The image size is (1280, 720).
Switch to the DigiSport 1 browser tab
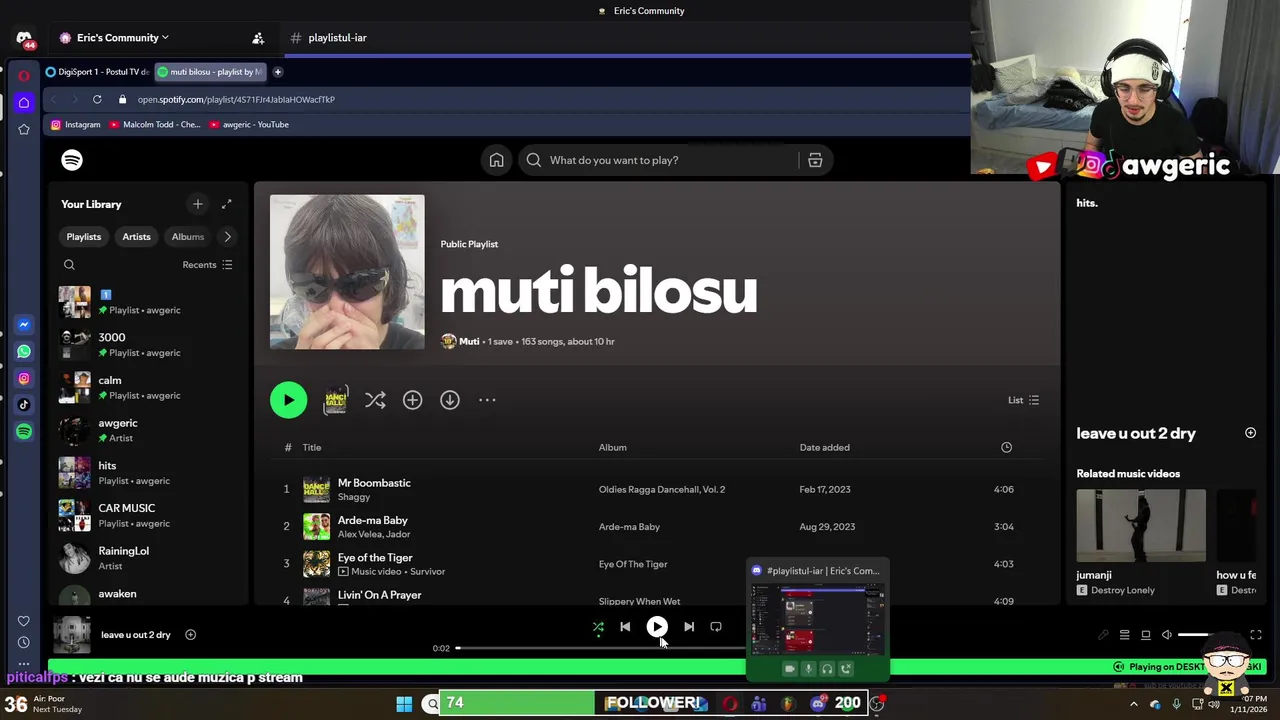coord(97,72)
